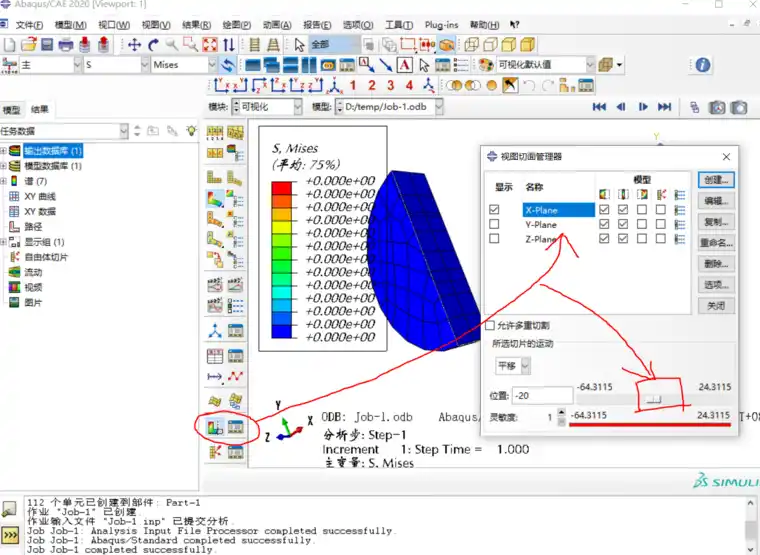Open the S variable dropdown
The height and width of the screenshot is (555, 760).
[116, 64]
